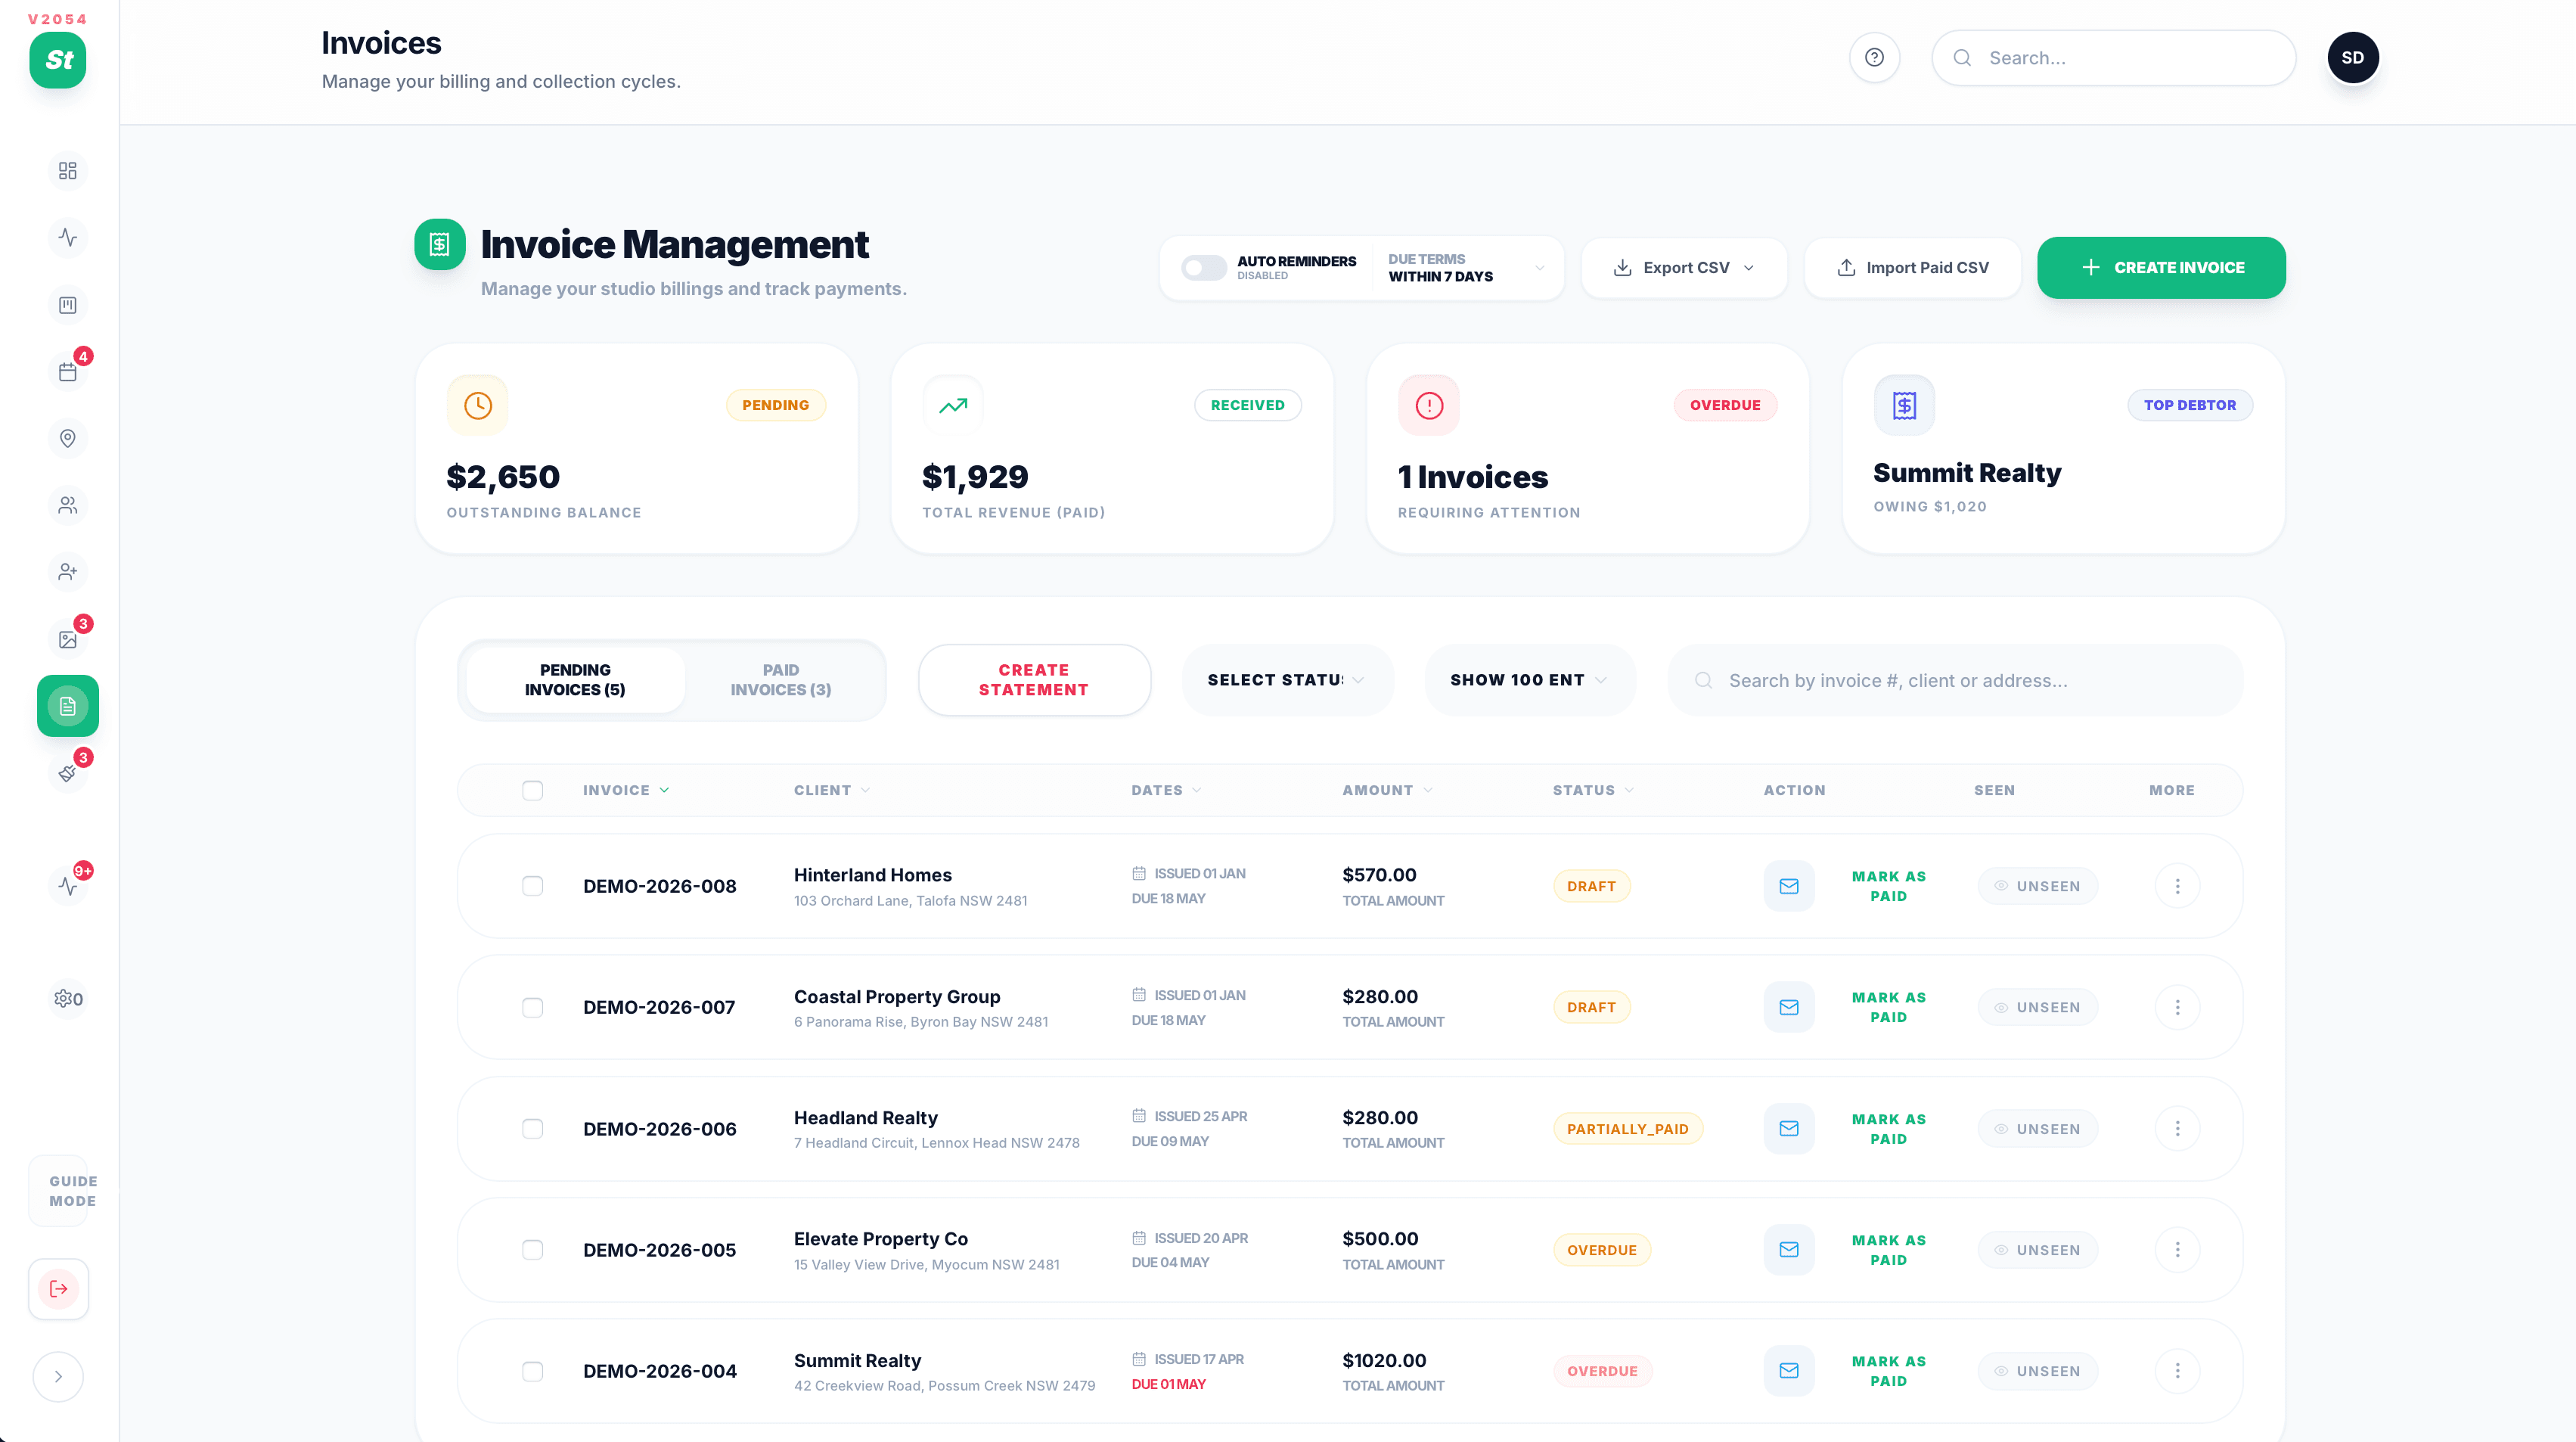Check the select-all invoices header checkbox
The height and width of the screenshot is (1442, 2576).
[x=532, y=790]
